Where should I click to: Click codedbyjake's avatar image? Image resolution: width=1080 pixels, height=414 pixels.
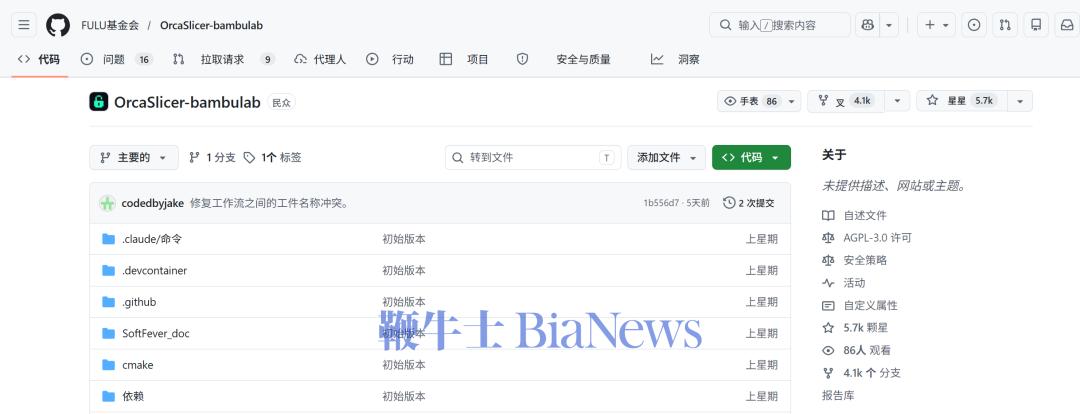pyautogui.click(x=107, y=203)
